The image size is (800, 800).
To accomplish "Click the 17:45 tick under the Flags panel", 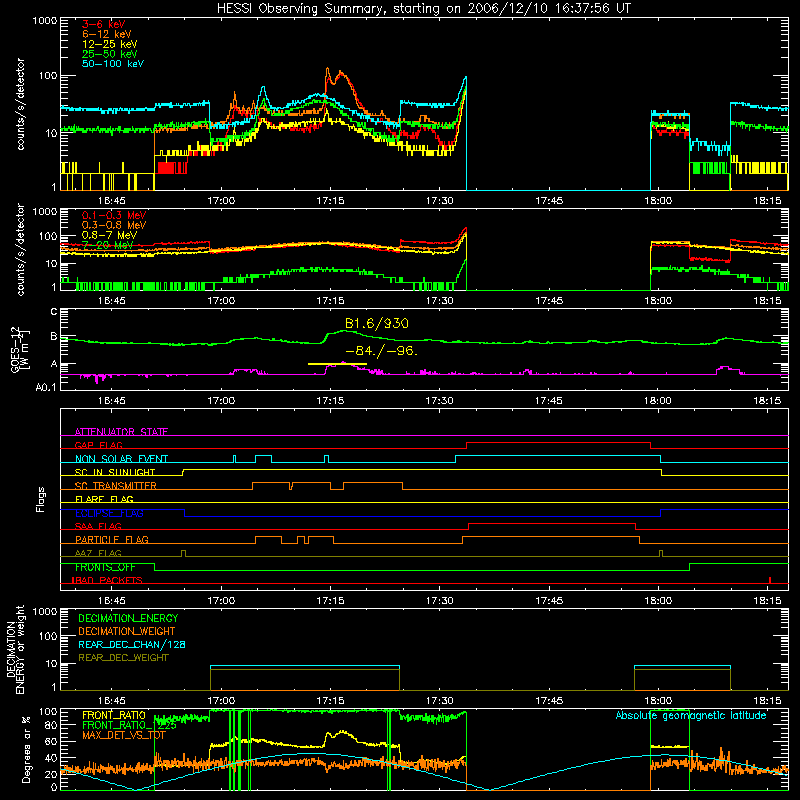I will 548,601.
